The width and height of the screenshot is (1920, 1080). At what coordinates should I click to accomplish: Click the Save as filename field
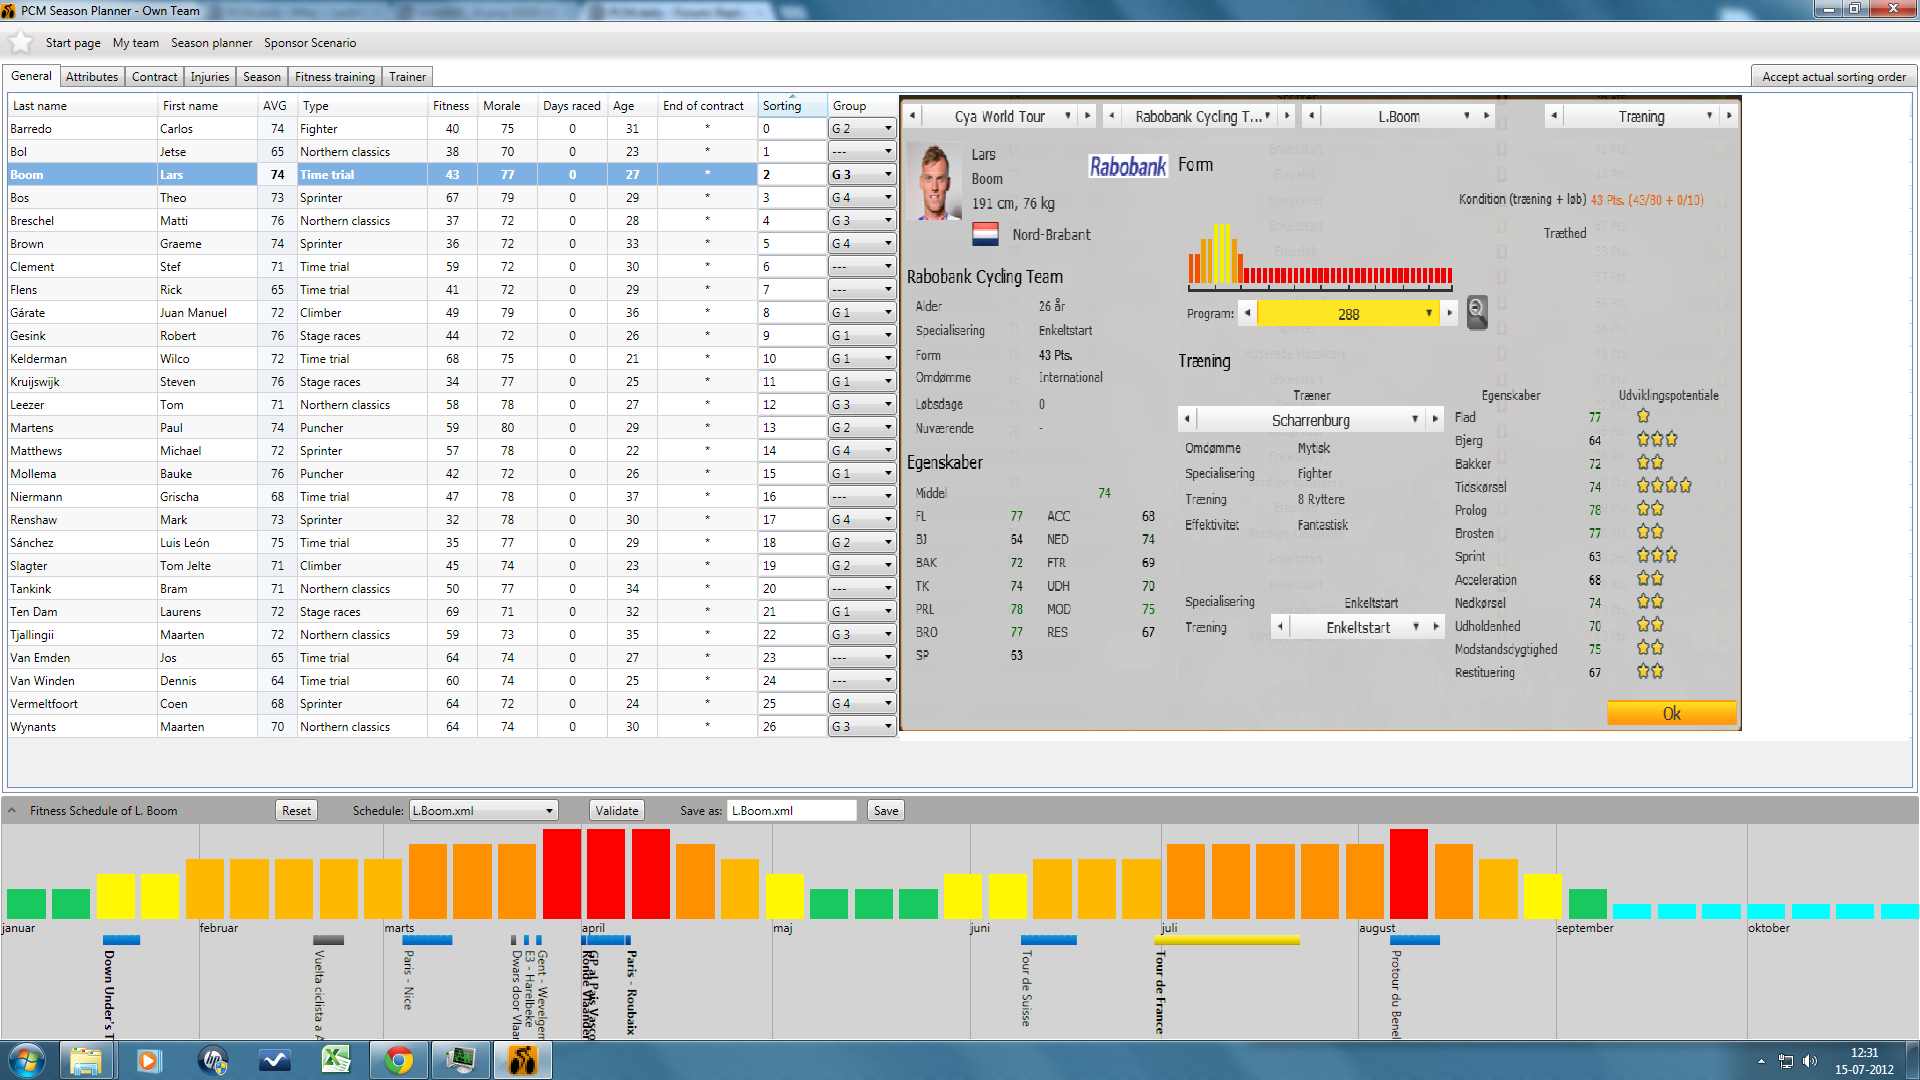[791, 811]
